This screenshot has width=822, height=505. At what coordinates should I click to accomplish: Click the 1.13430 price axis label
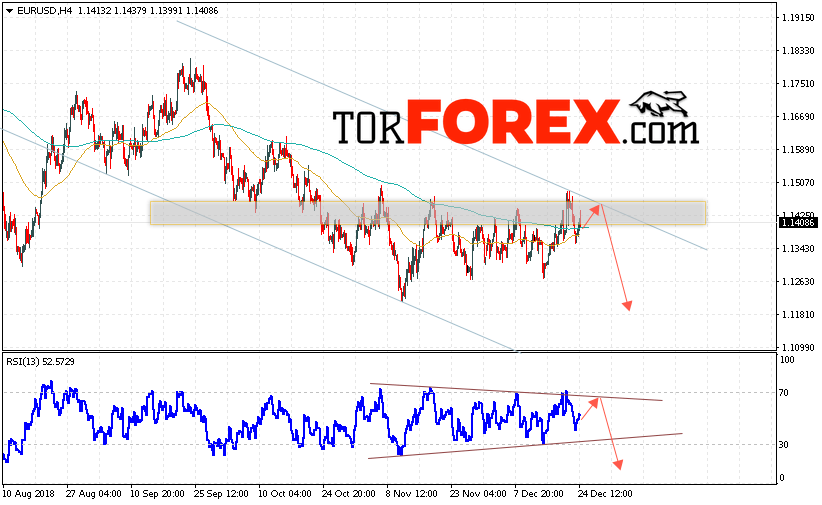[798, 249]
